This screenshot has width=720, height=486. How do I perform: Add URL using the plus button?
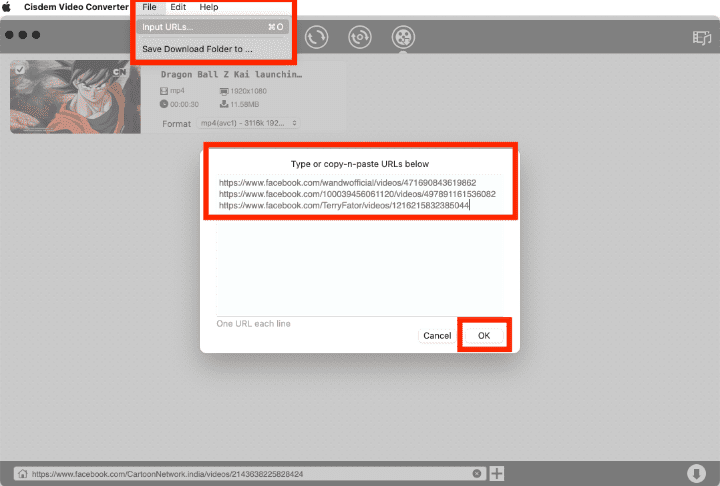496,474
